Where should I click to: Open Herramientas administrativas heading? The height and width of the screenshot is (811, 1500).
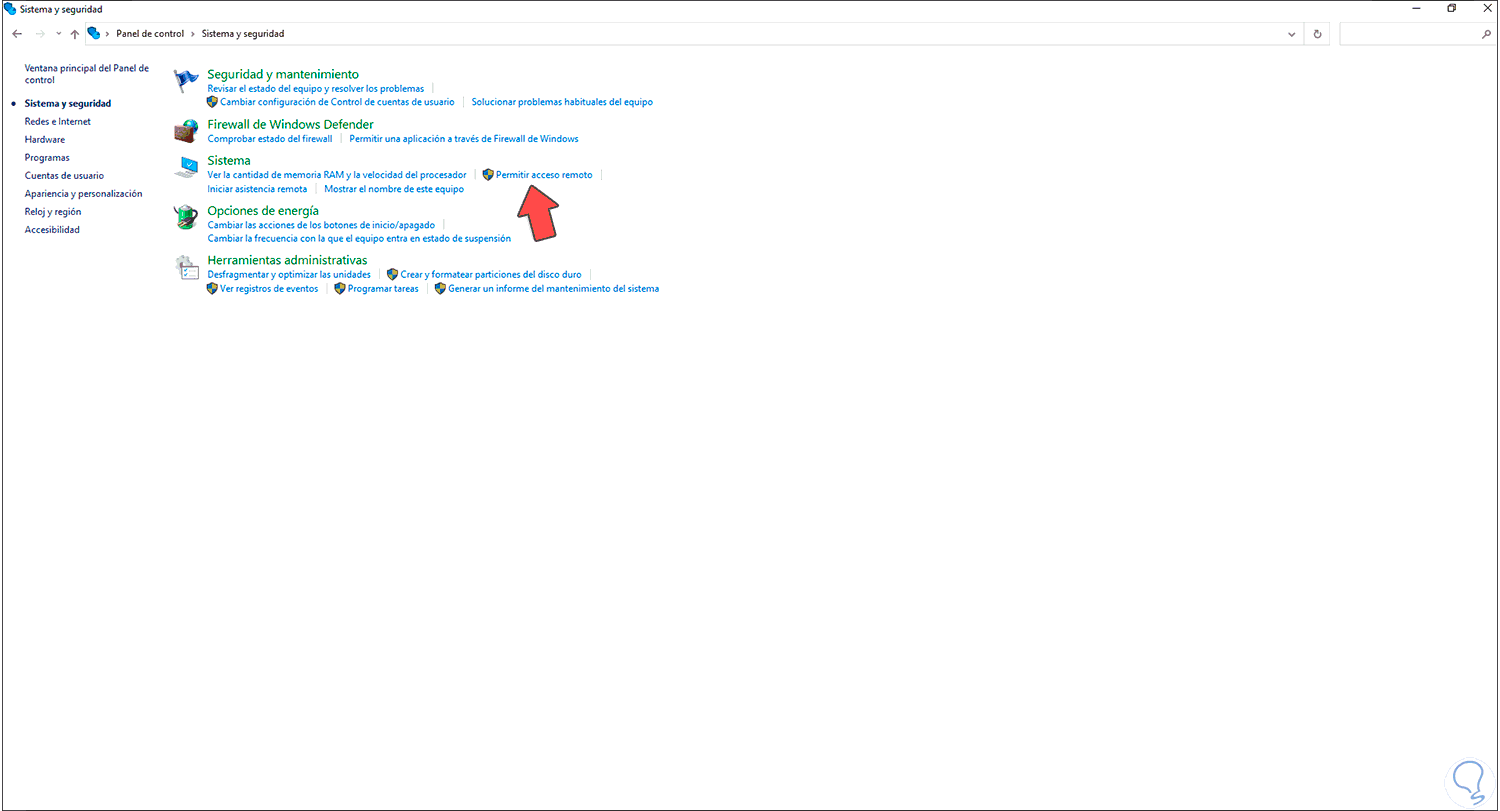point(287,260)
